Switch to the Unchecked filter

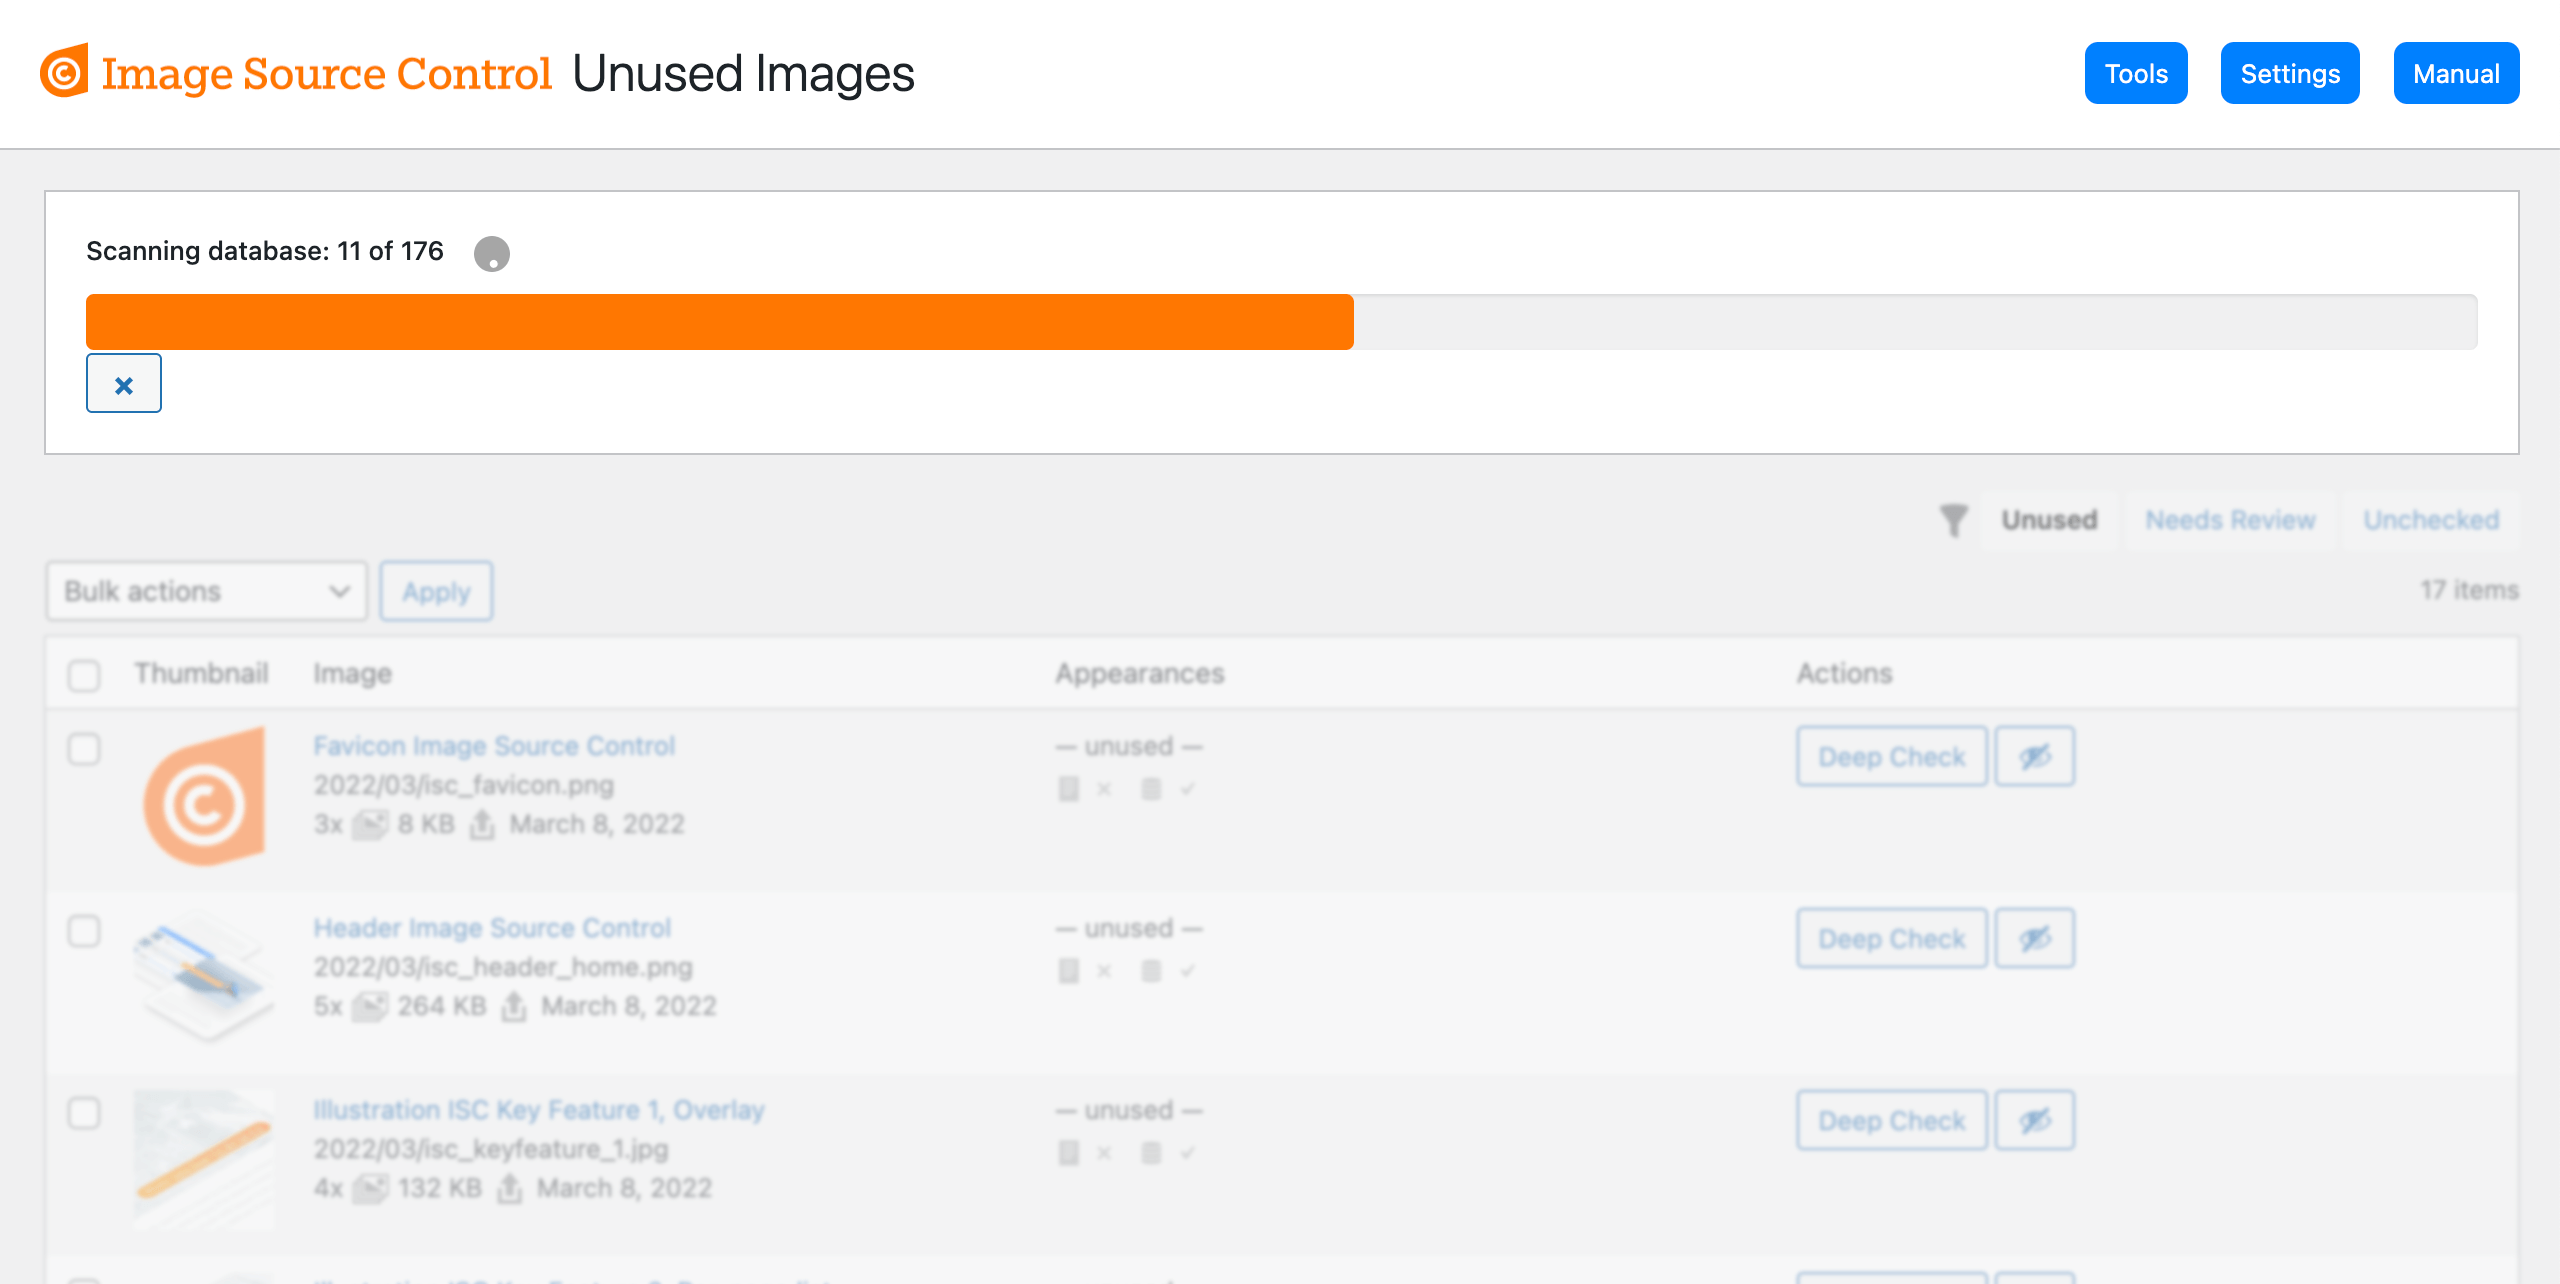click(2431, 520)
